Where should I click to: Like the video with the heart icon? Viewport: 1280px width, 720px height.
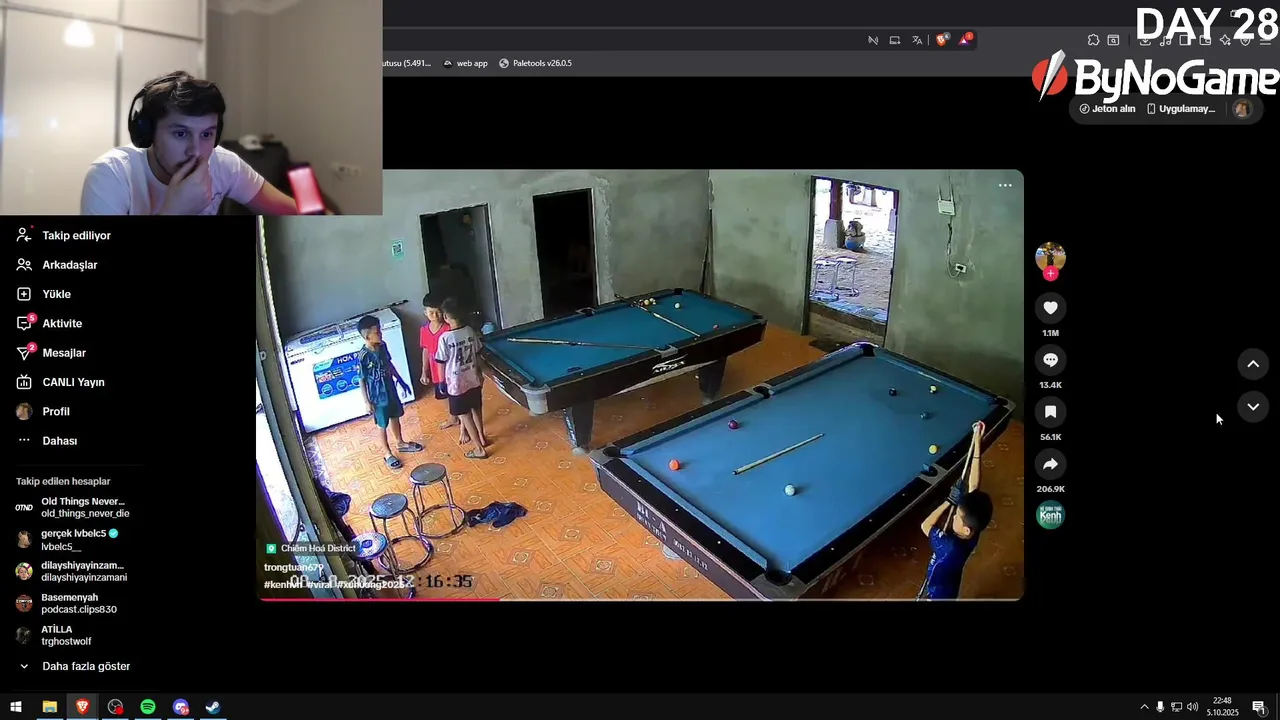(x=1050, y=308)
